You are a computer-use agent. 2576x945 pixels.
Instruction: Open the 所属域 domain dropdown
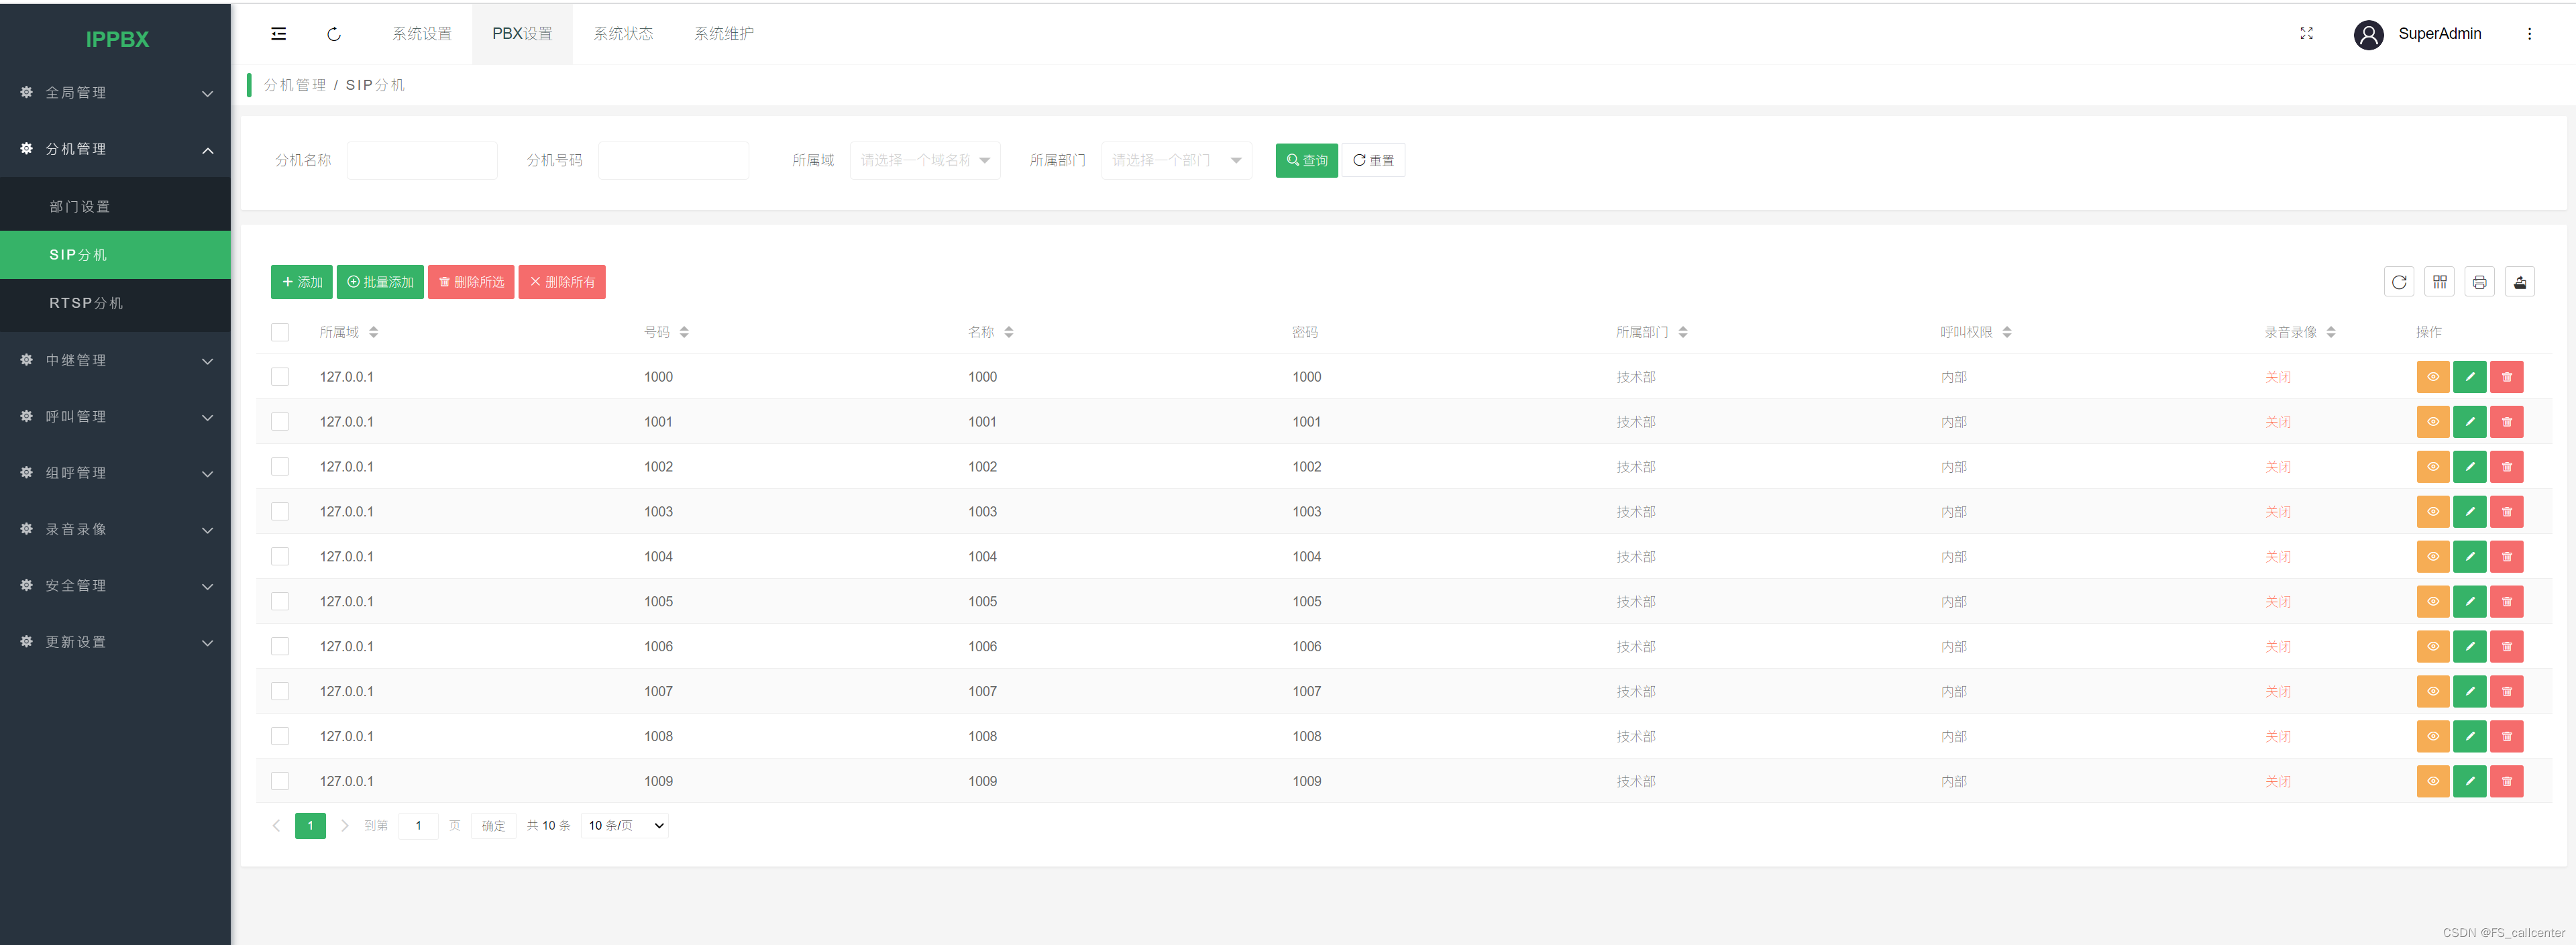click(924, 160)
